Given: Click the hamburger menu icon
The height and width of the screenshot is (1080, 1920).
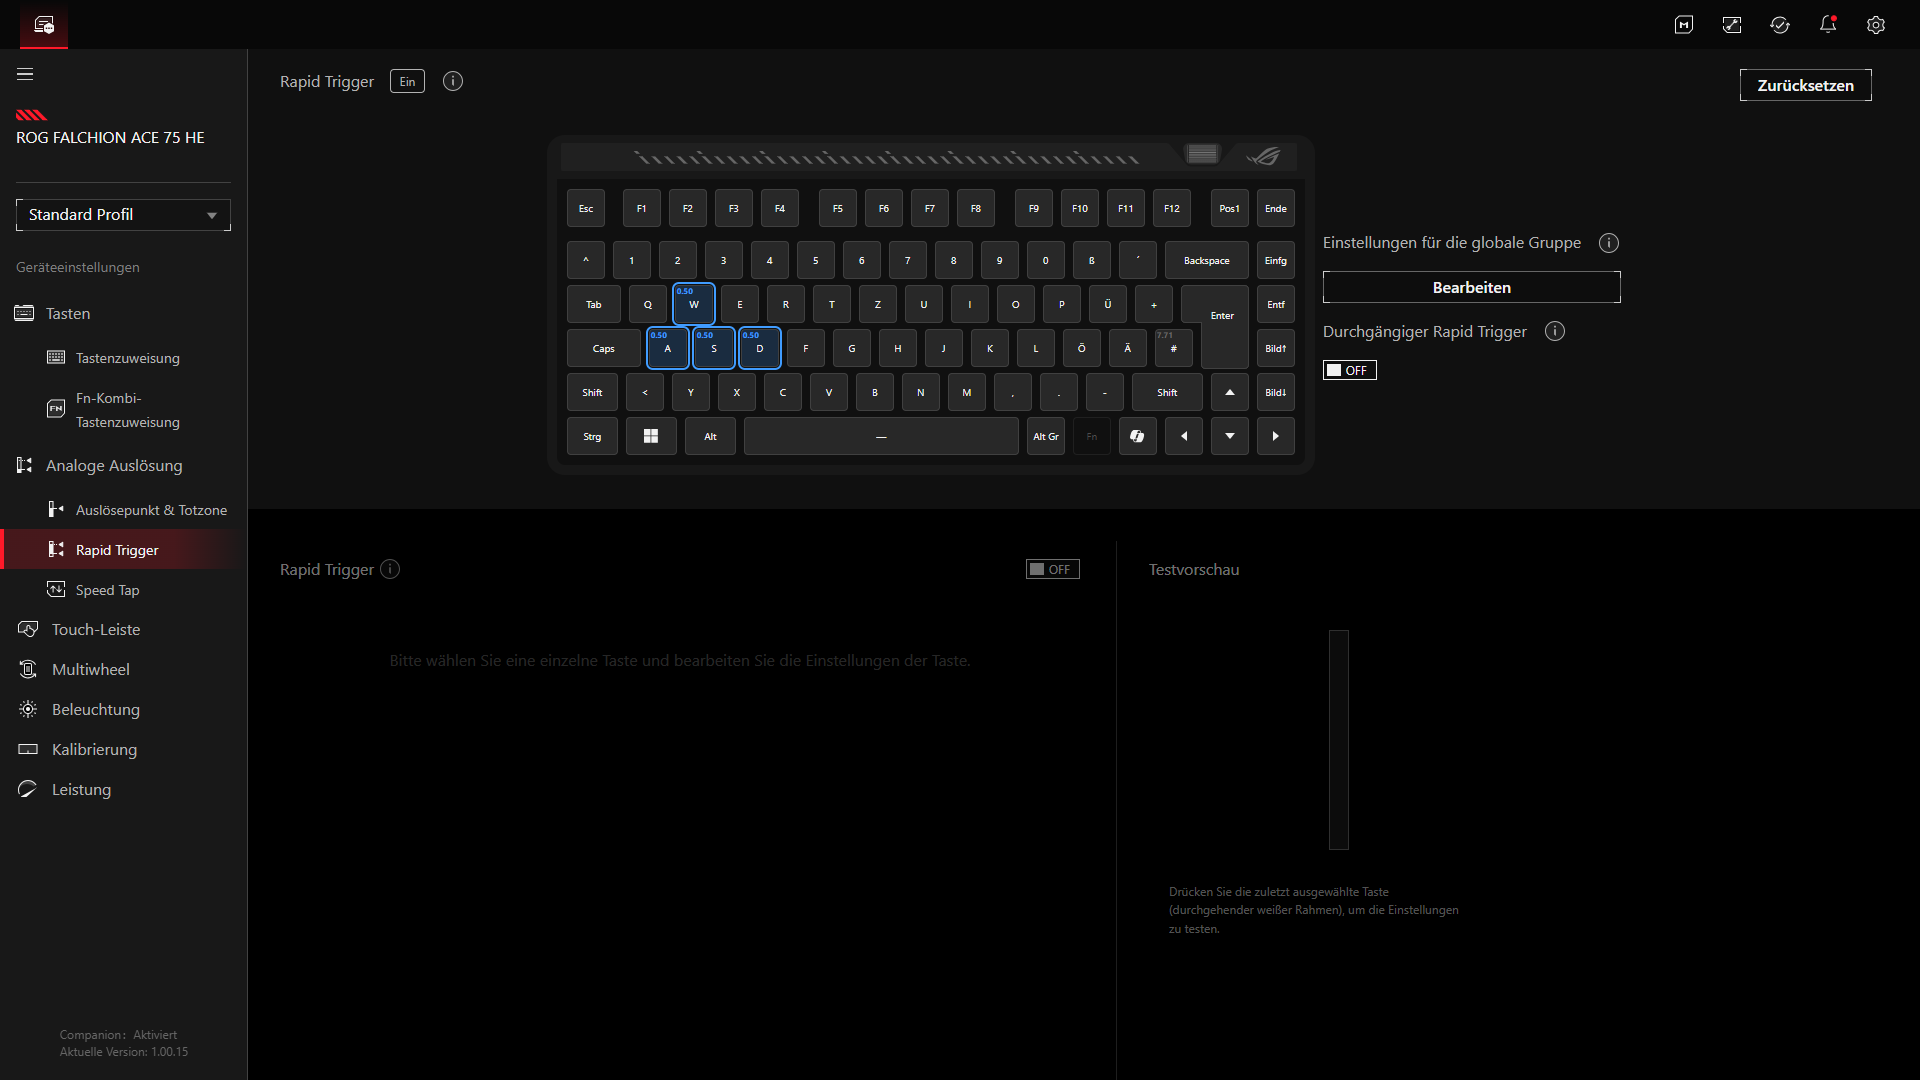Looking at the screenshot, I should point(25,74).
